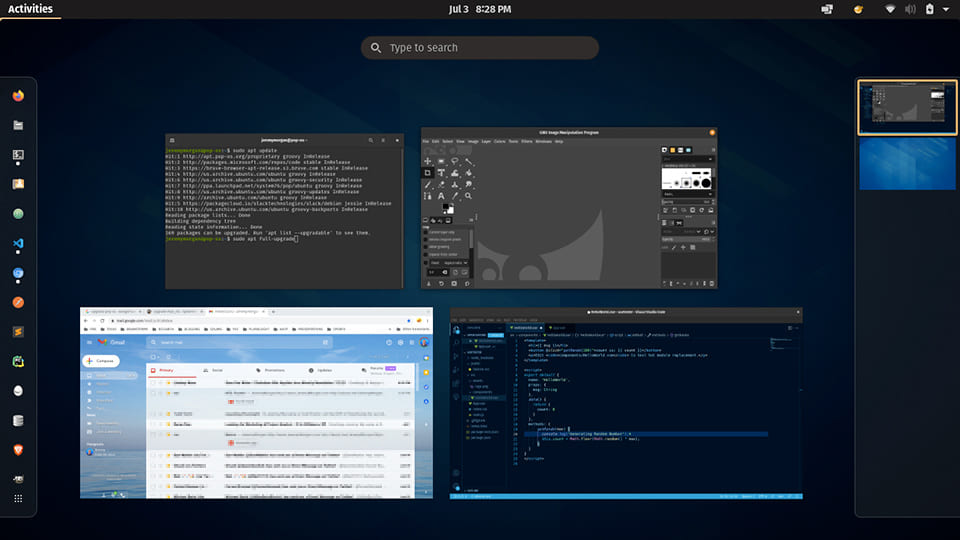Toggle Current layer only checkbox in GIMP
The height and width of the screenshot is (540, 960).
click(x=426, y=233)
